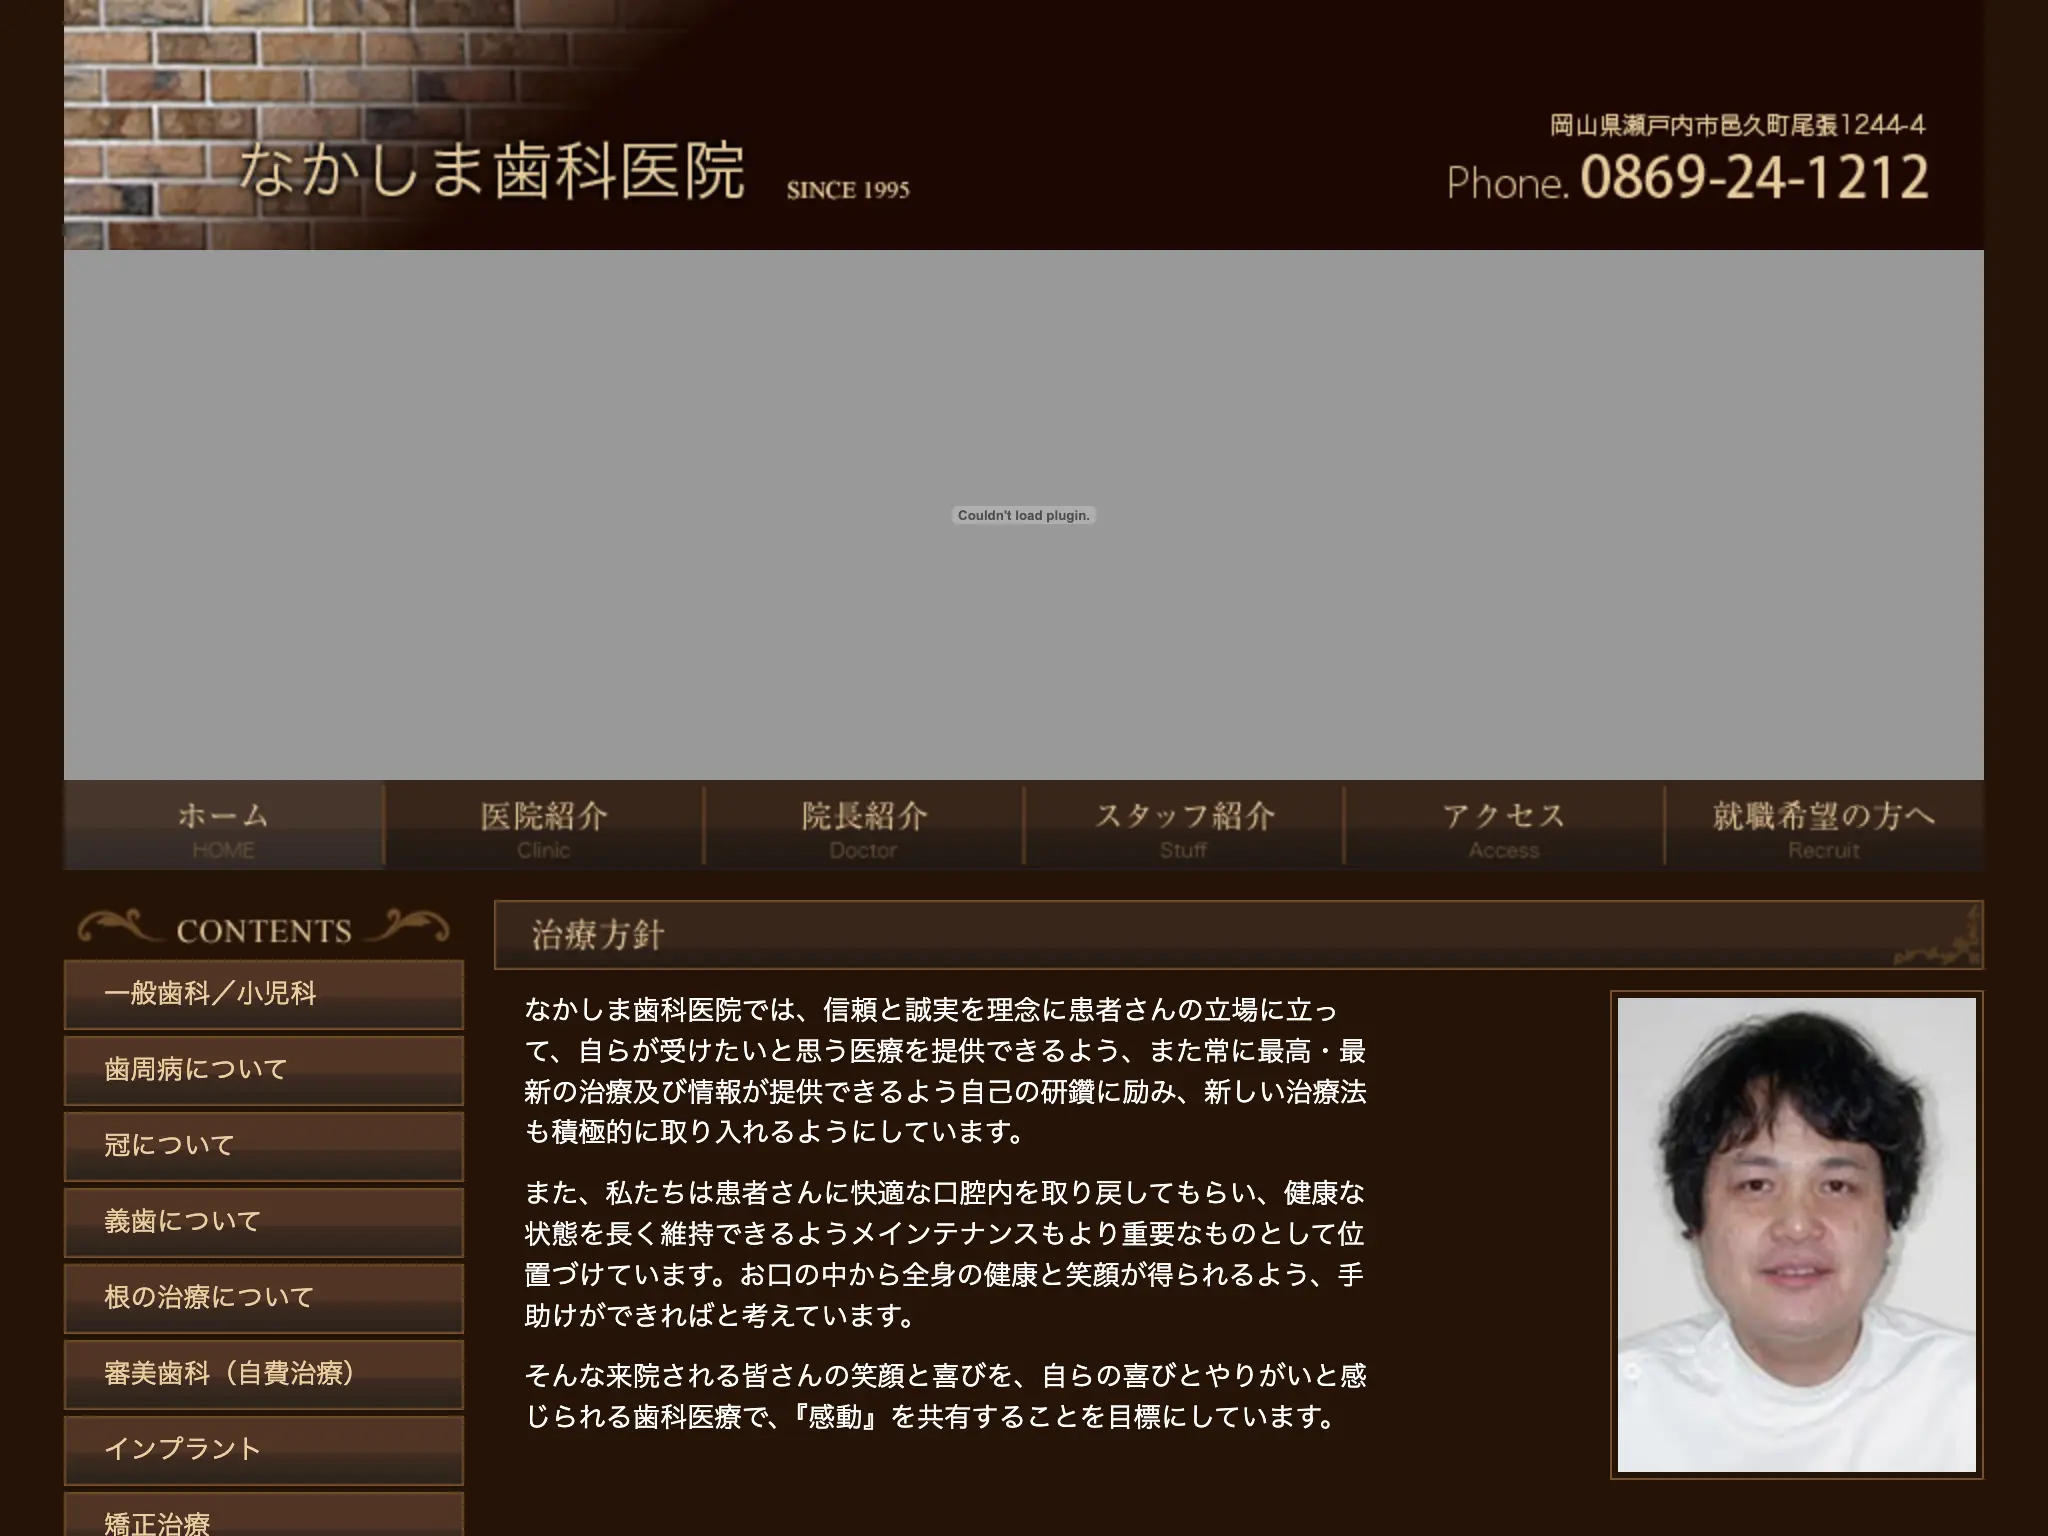Click paragraph starting なかしま歯科医院では
2048x1536 pixels.
click(x=945, y=1071)
